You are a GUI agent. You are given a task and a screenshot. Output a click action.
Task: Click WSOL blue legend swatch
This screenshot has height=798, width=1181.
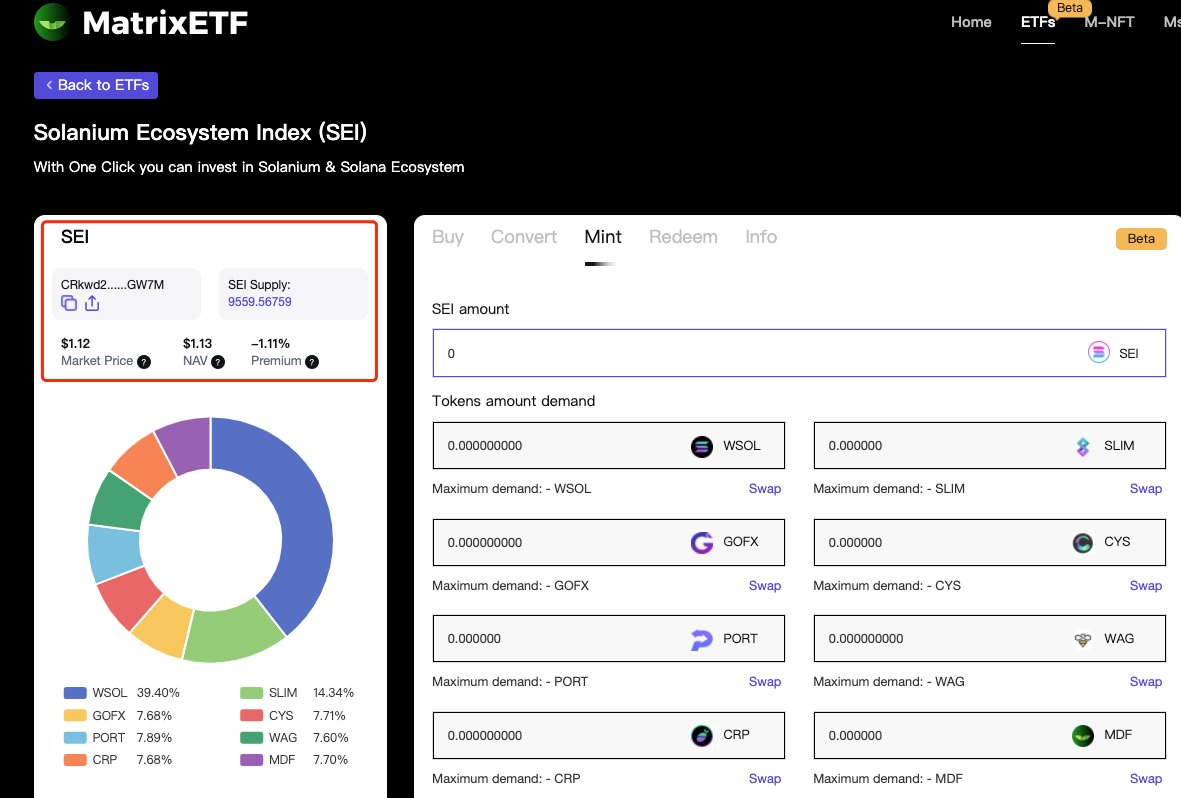pos(75,693)
